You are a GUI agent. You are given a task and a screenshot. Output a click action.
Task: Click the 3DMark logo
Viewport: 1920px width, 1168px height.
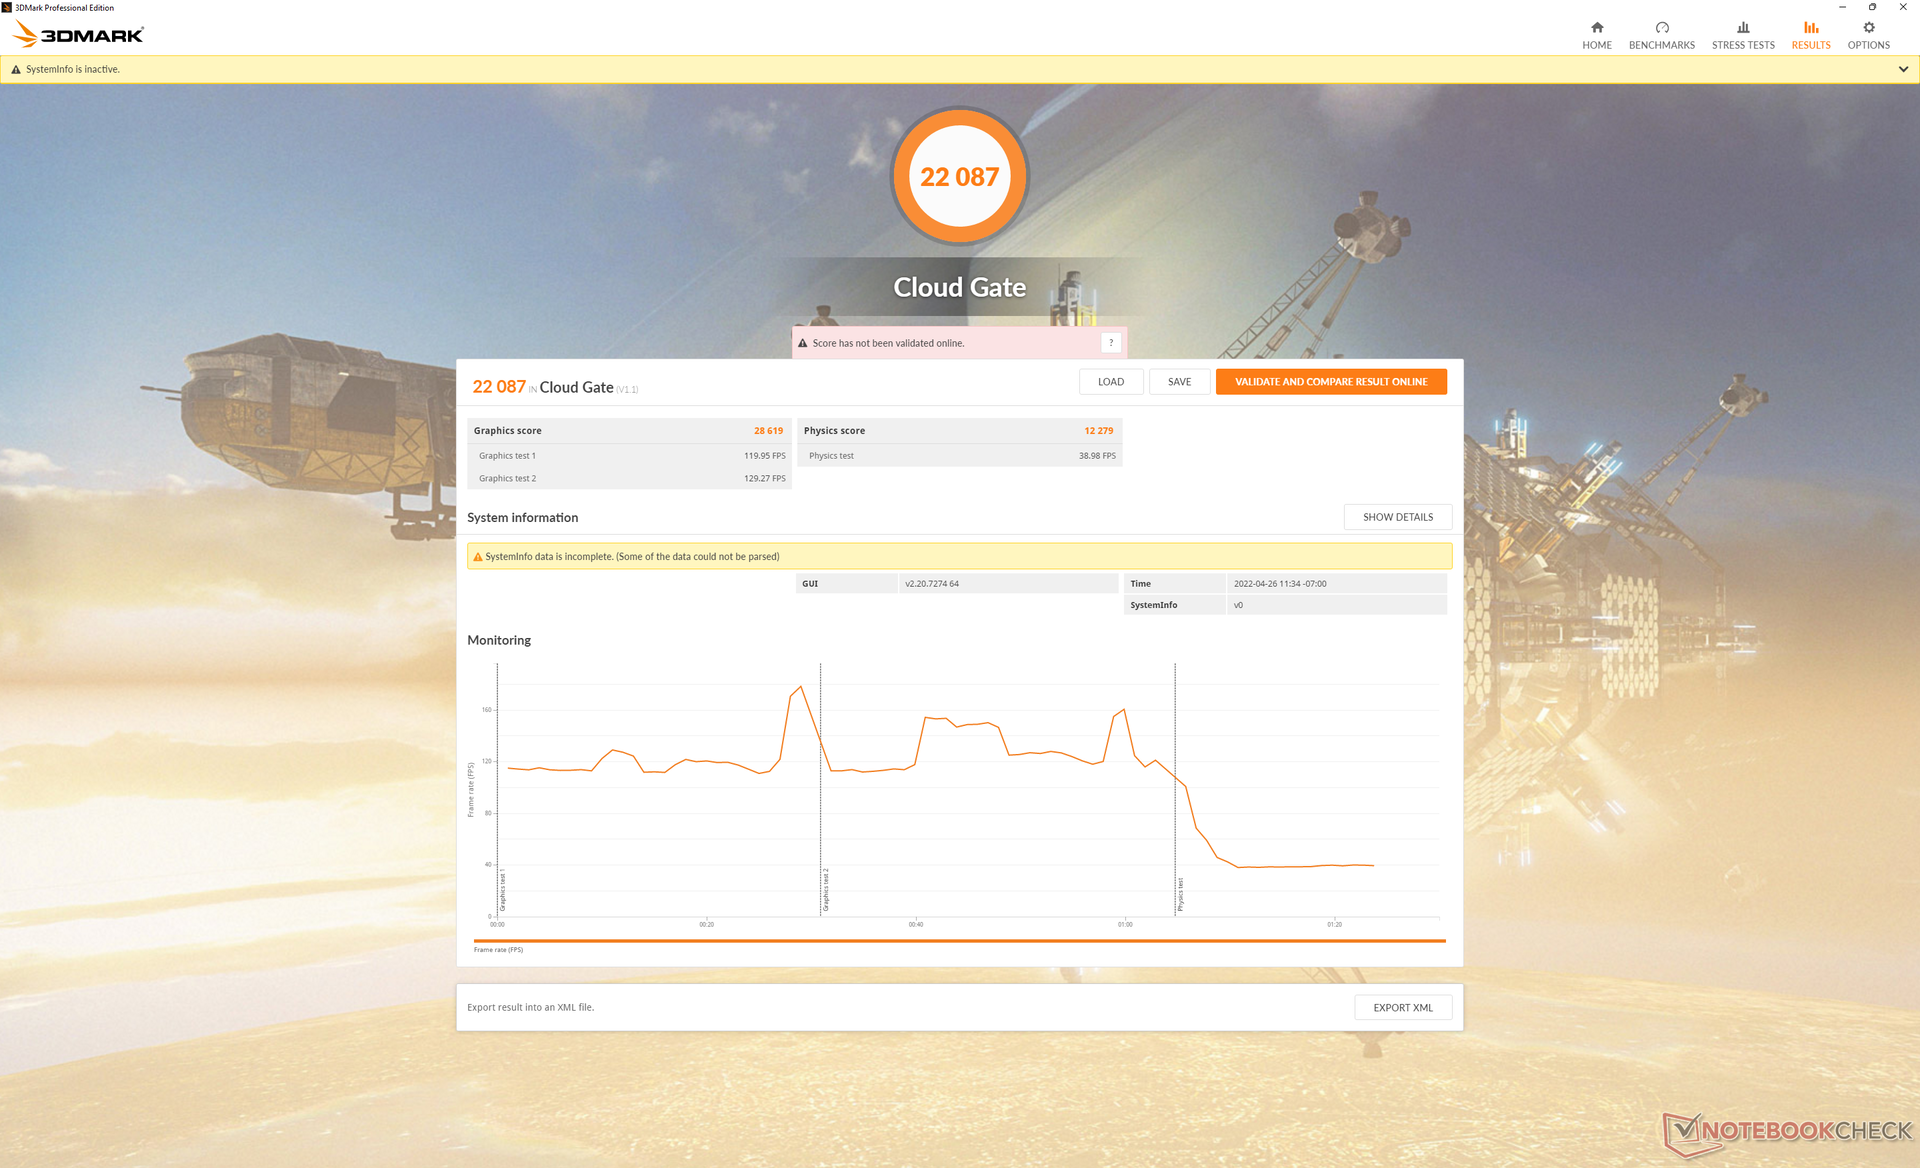tap(79, 35)
